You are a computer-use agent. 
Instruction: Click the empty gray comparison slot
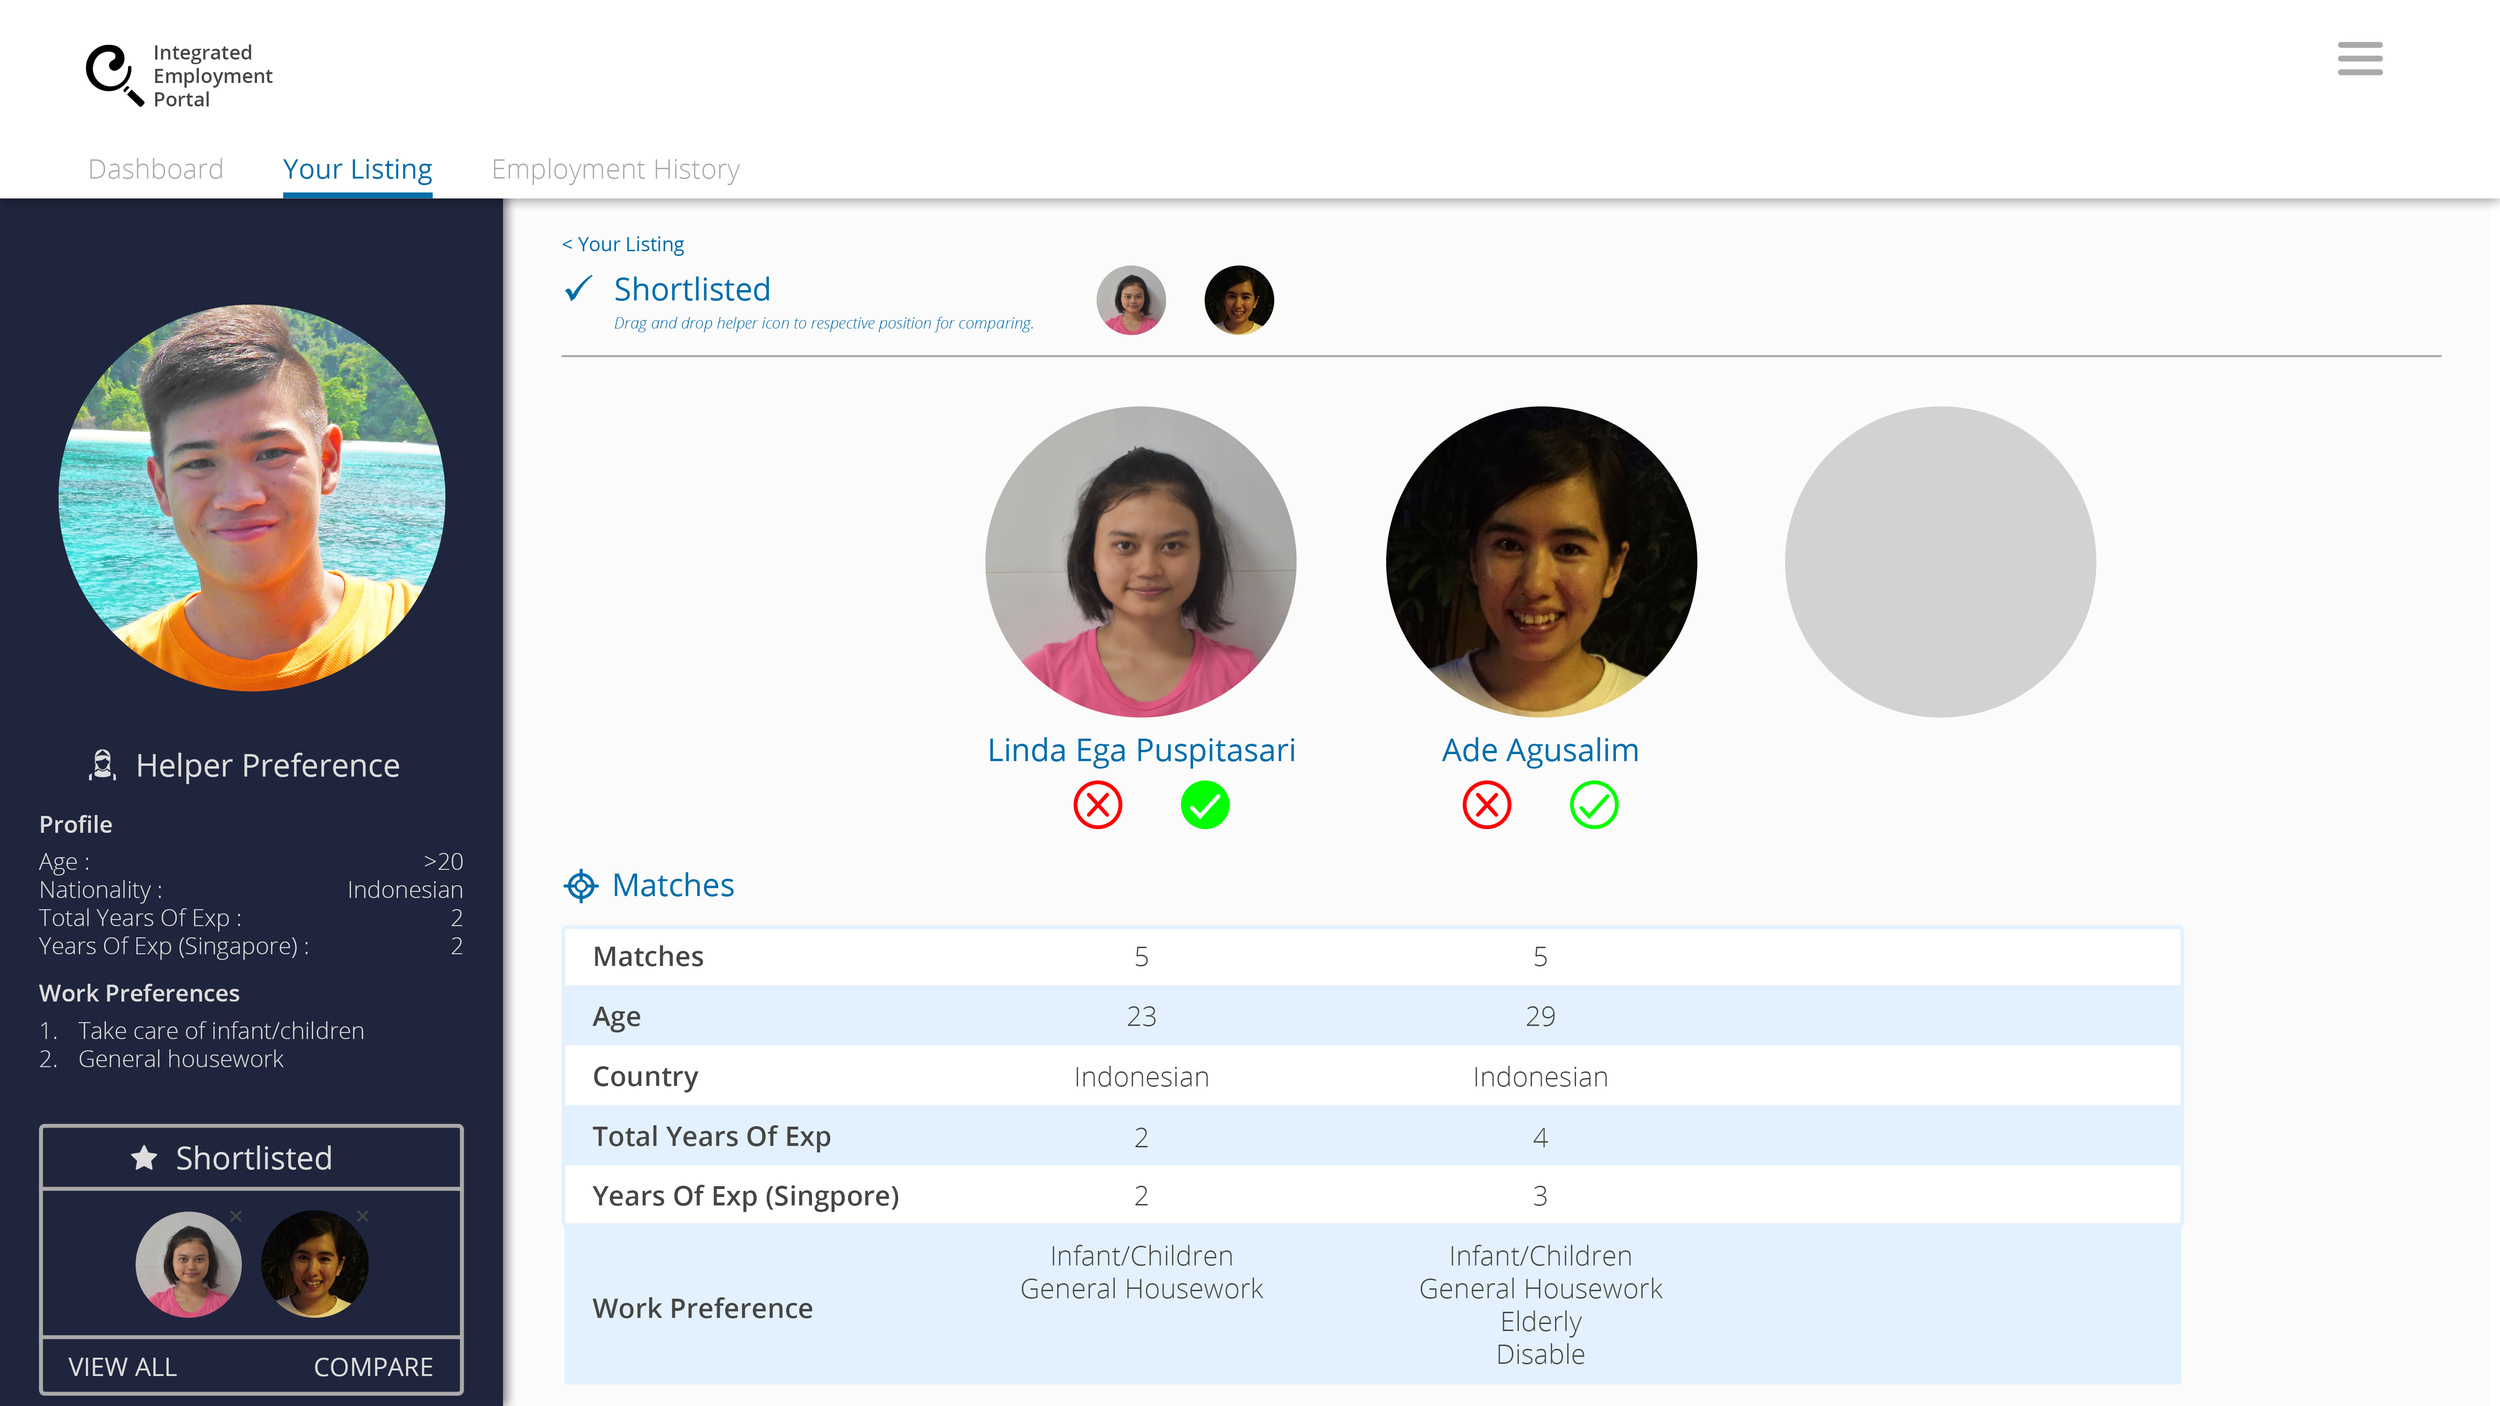[x=1940, y=561]
